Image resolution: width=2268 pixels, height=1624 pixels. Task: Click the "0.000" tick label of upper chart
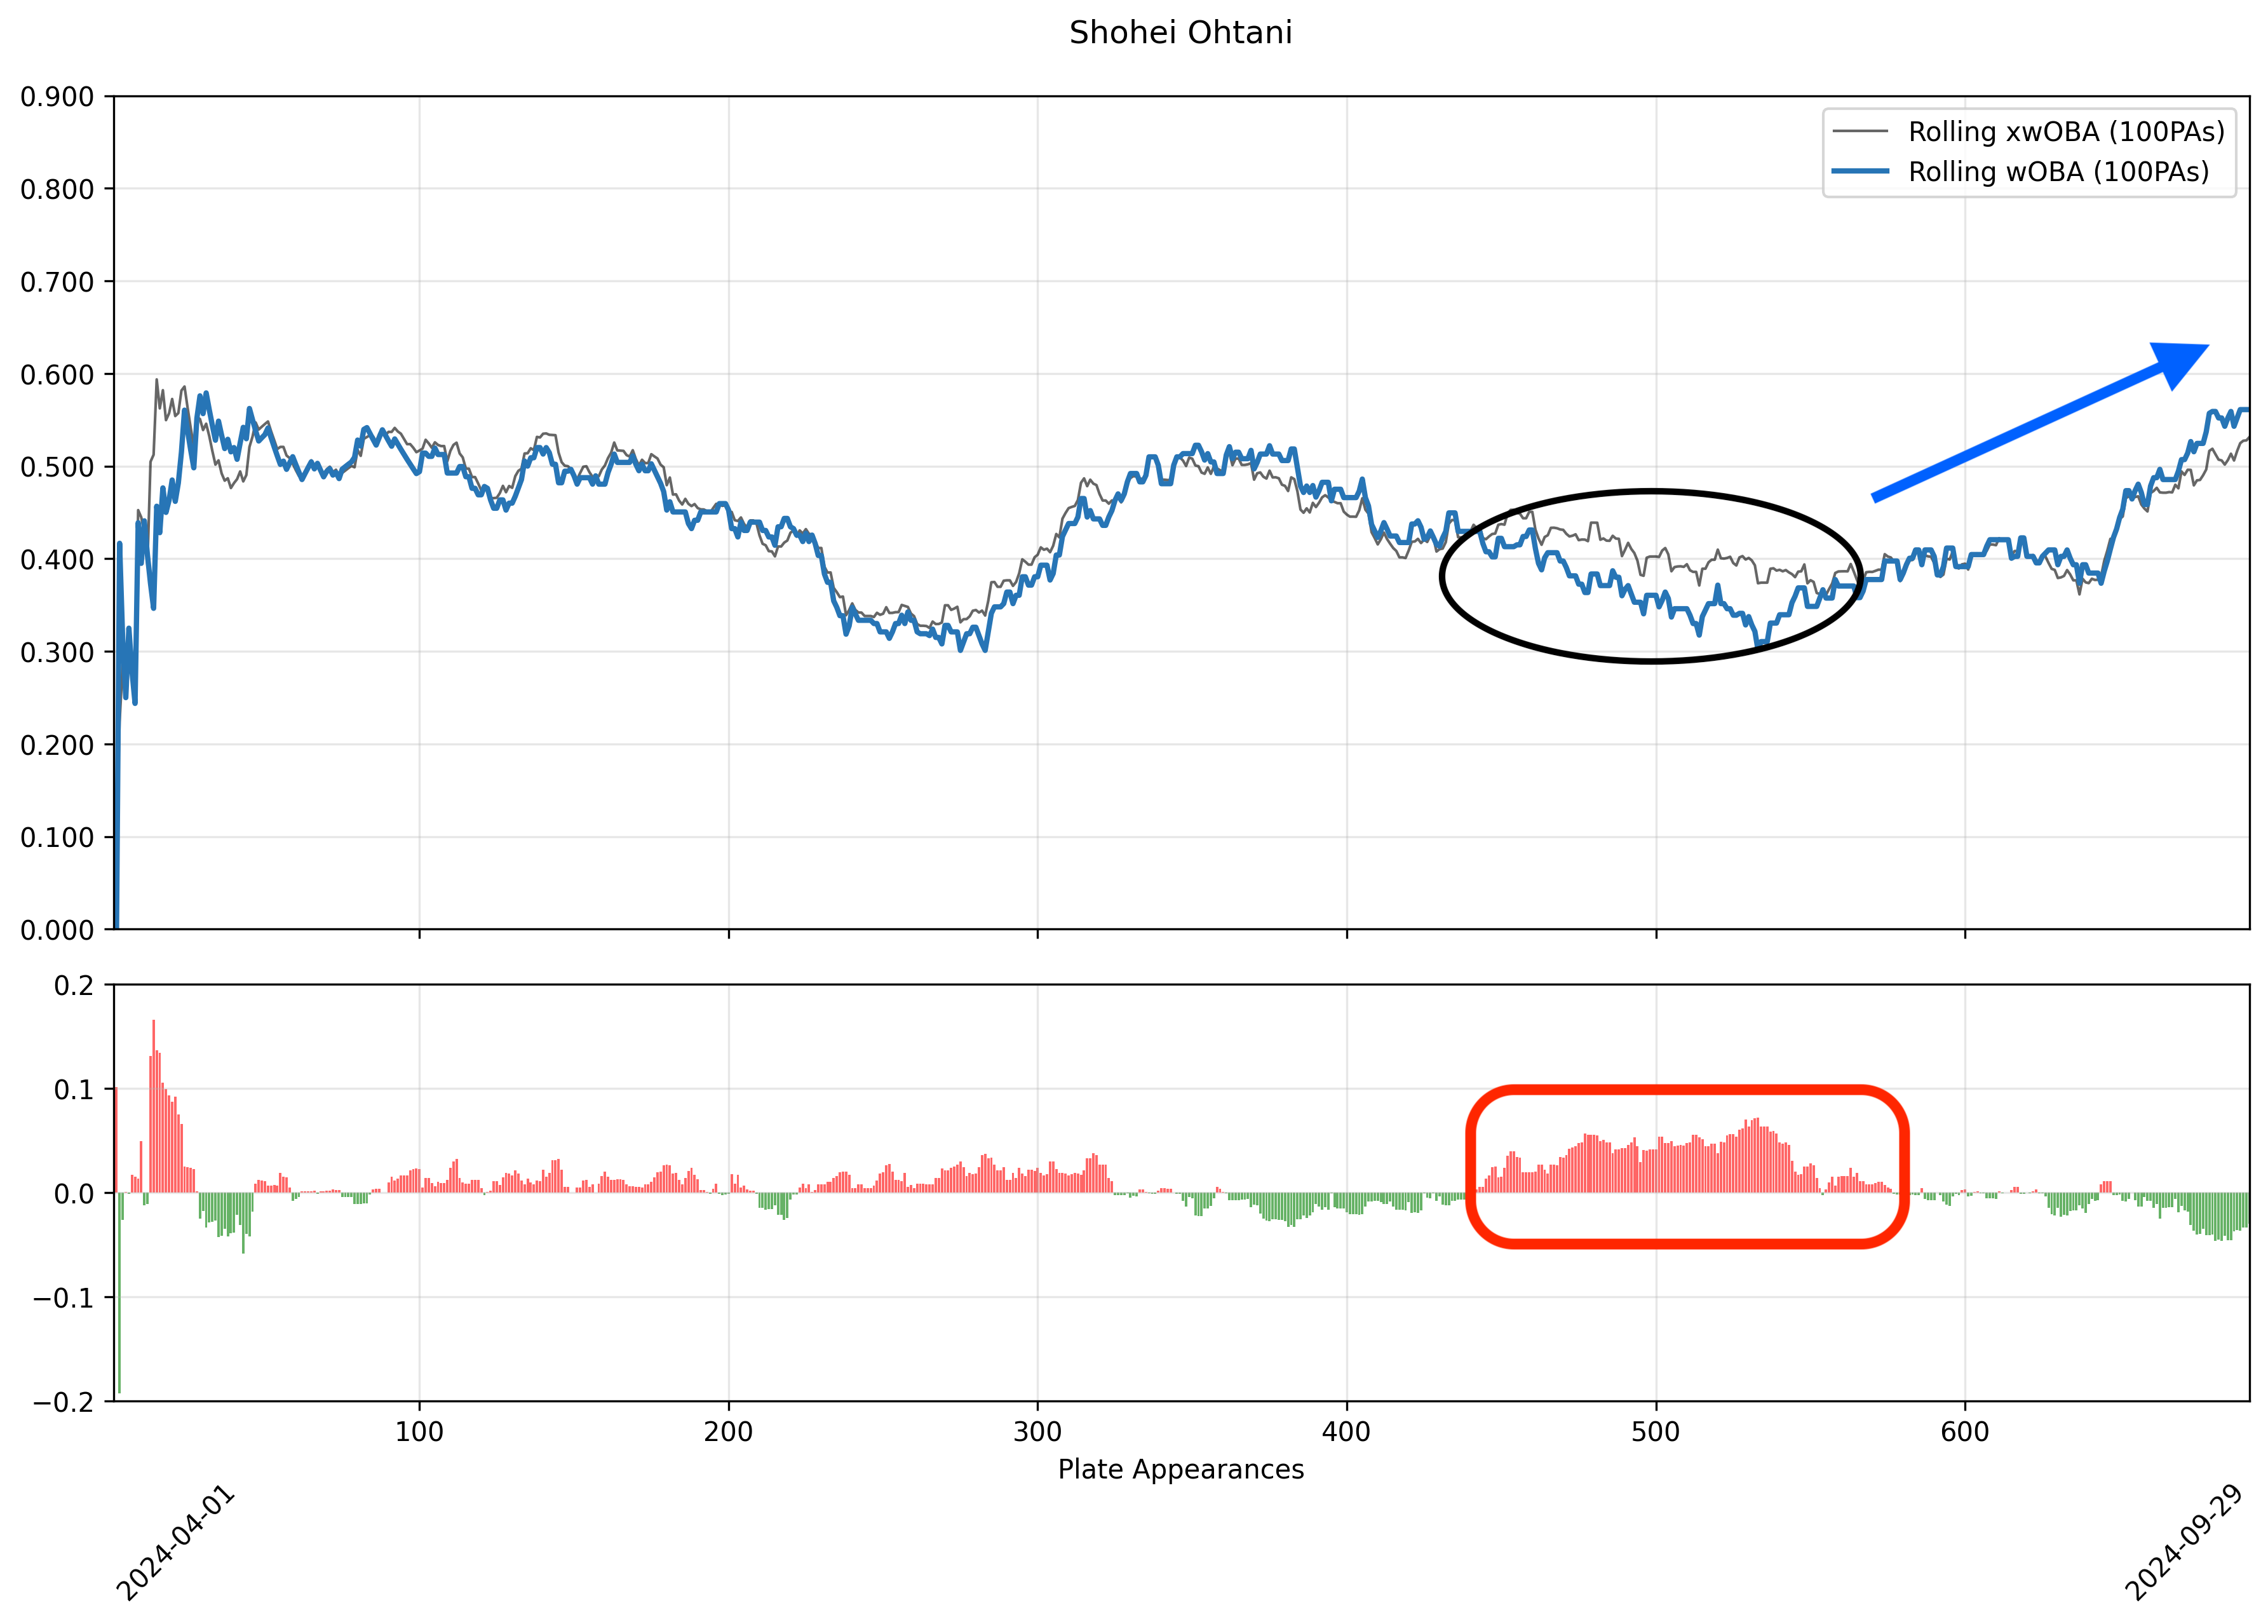tap(57, 930)
